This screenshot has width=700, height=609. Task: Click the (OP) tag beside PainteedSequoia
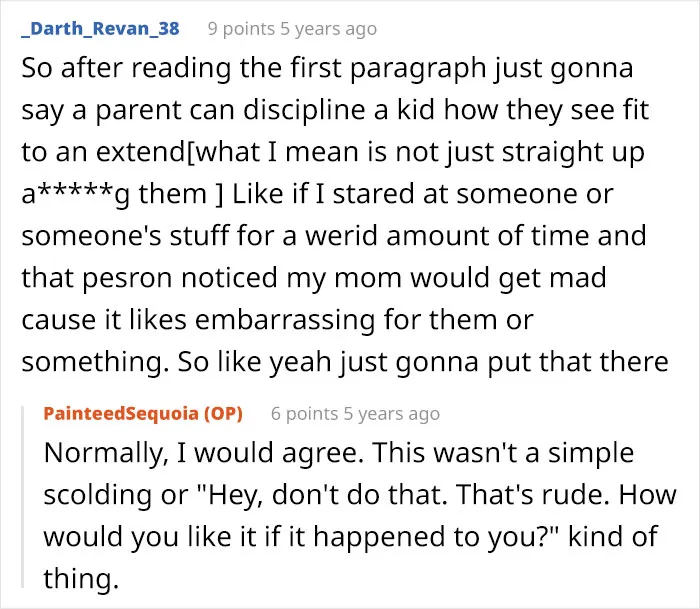coord(223,413)
